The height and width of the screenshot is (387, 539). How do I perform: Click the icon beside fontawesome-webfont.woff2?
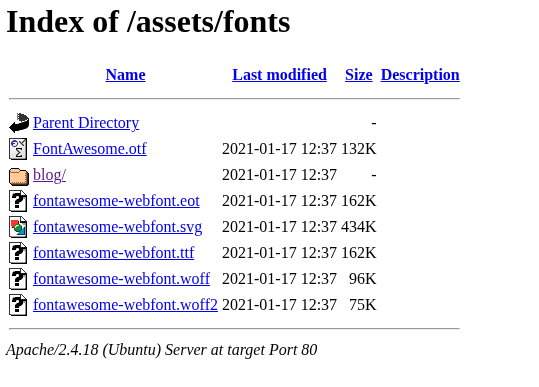click(18, 305)
